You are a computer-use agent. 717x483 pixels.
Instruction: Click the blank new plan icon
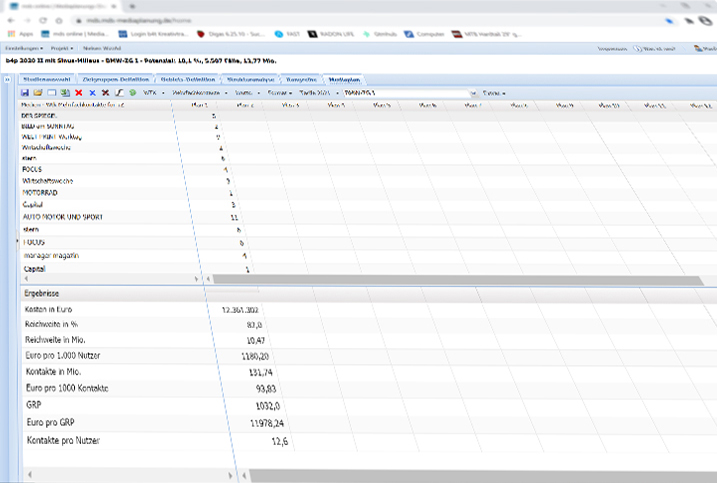tap(52, 93)
